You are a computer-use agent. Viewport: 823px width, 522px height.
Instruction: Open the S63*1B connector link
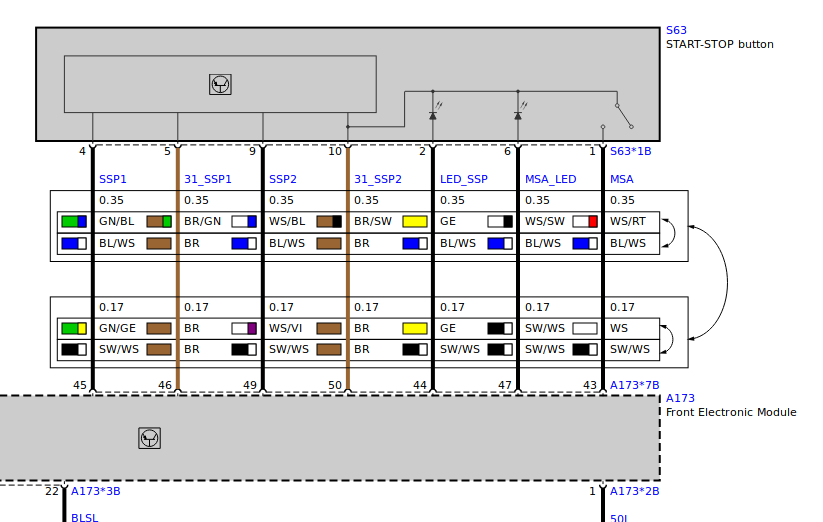point(630,152)
